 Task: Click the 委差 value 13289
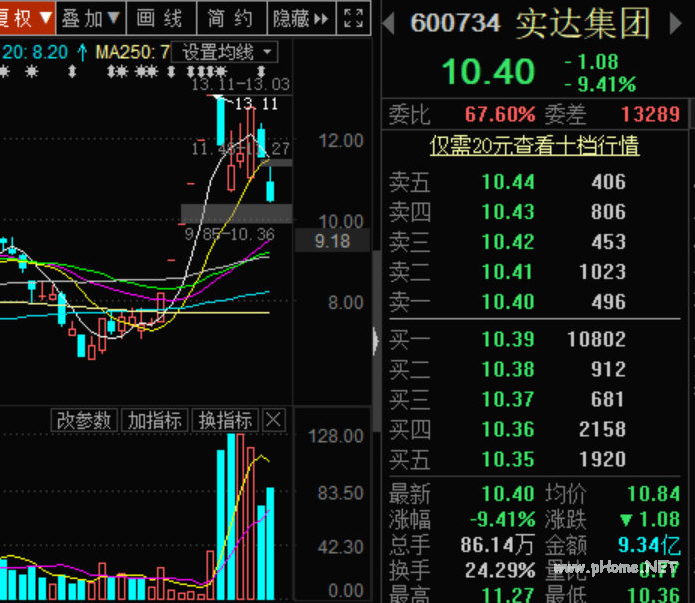pyautogui.click(x=651, y=115)
